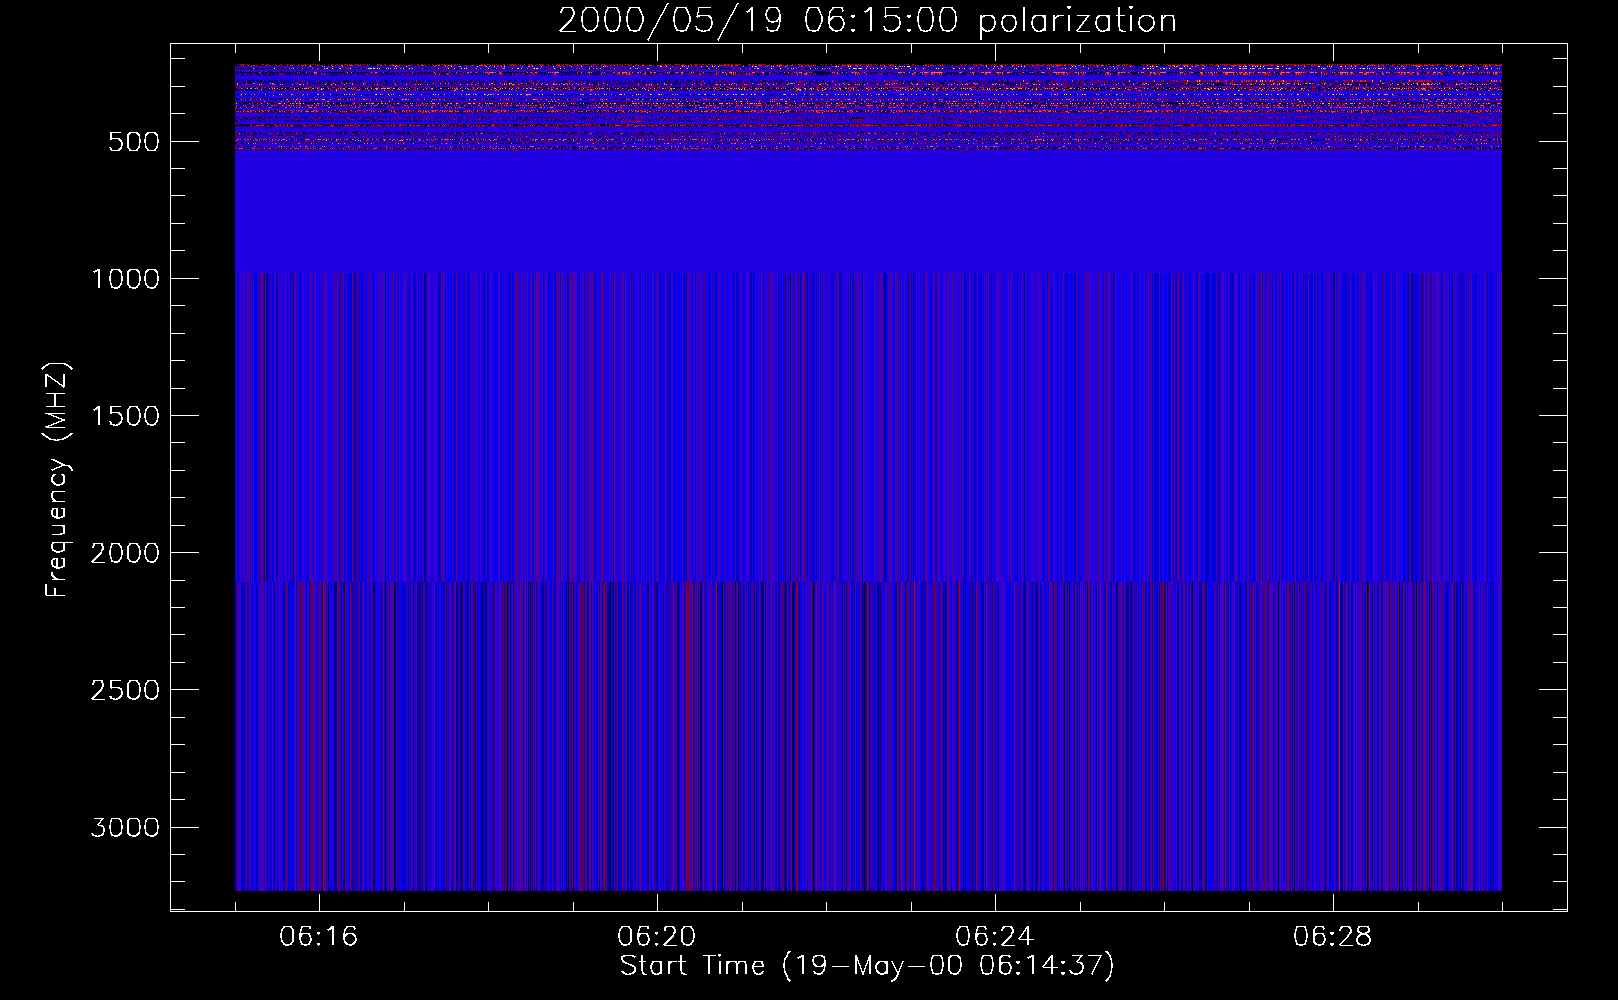Click the 06:16 time tick label
This screenshot has height=1000, width=1618.
tap(319, 937)
